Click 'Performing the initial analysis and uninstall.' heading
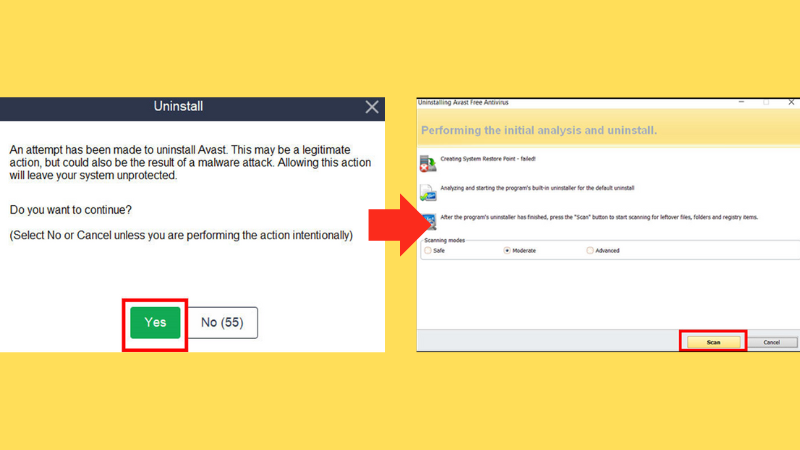 [539, 130]
